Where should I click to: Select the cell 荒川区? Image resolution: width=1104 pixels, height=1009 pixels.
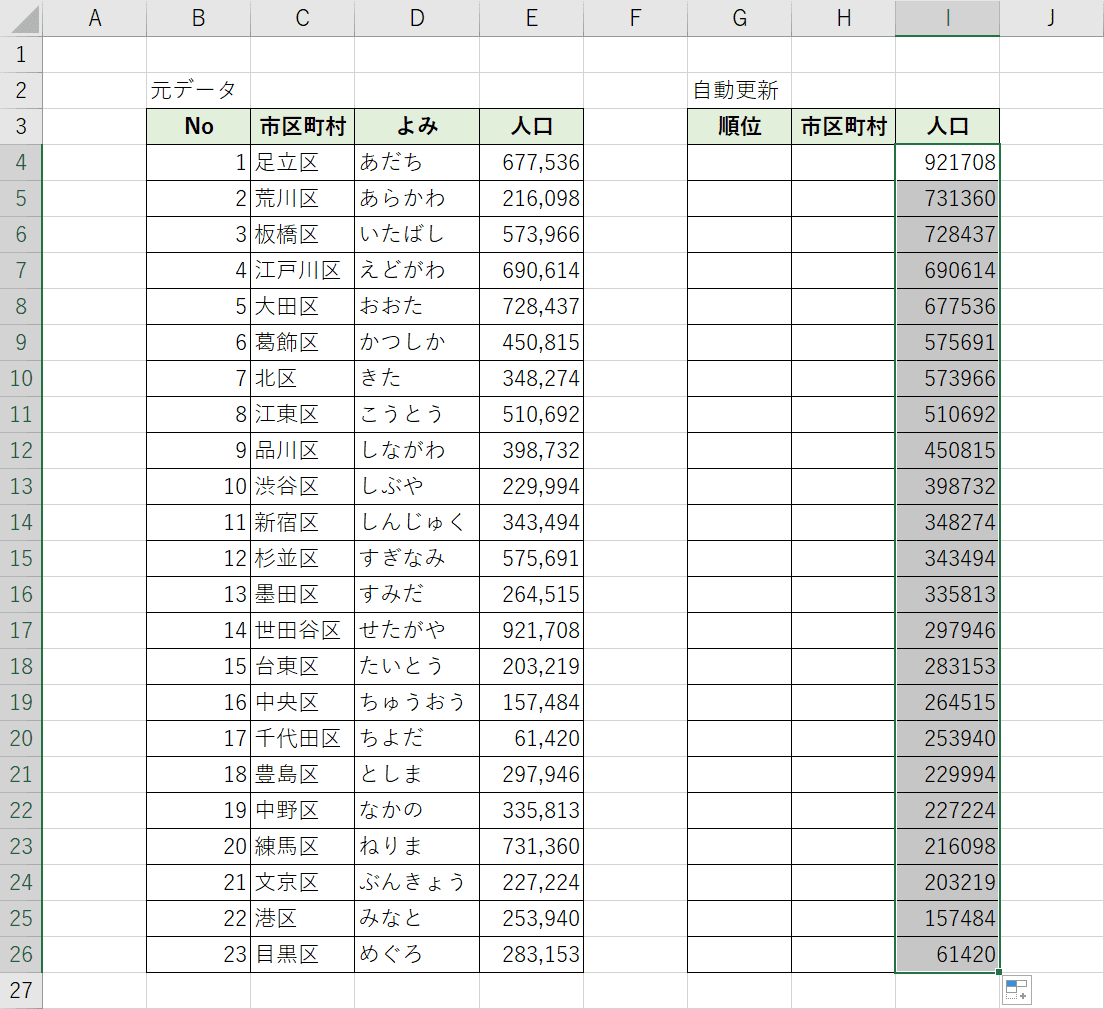(303, 198)
